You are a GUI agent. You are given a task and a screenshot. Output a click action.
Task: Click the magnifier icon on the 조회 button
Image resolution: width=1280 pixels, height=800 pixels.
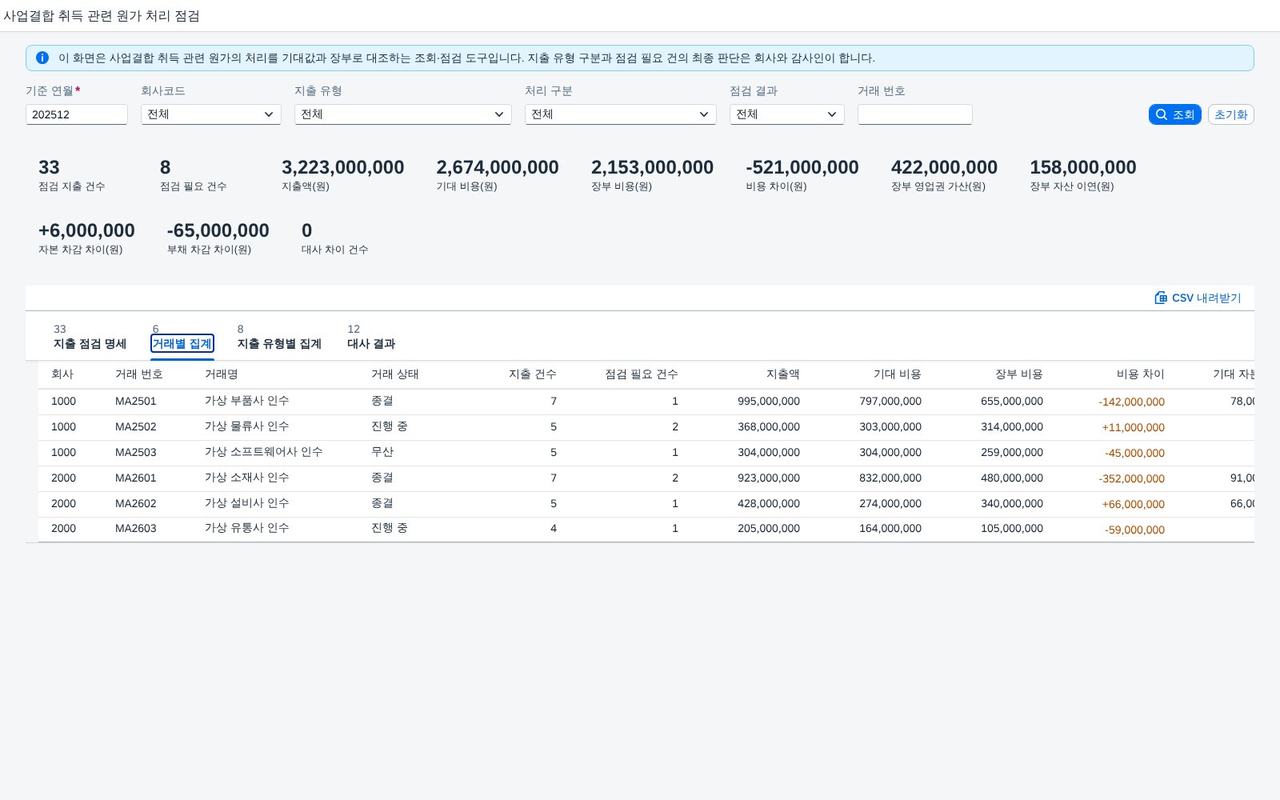pos(1161,115)
